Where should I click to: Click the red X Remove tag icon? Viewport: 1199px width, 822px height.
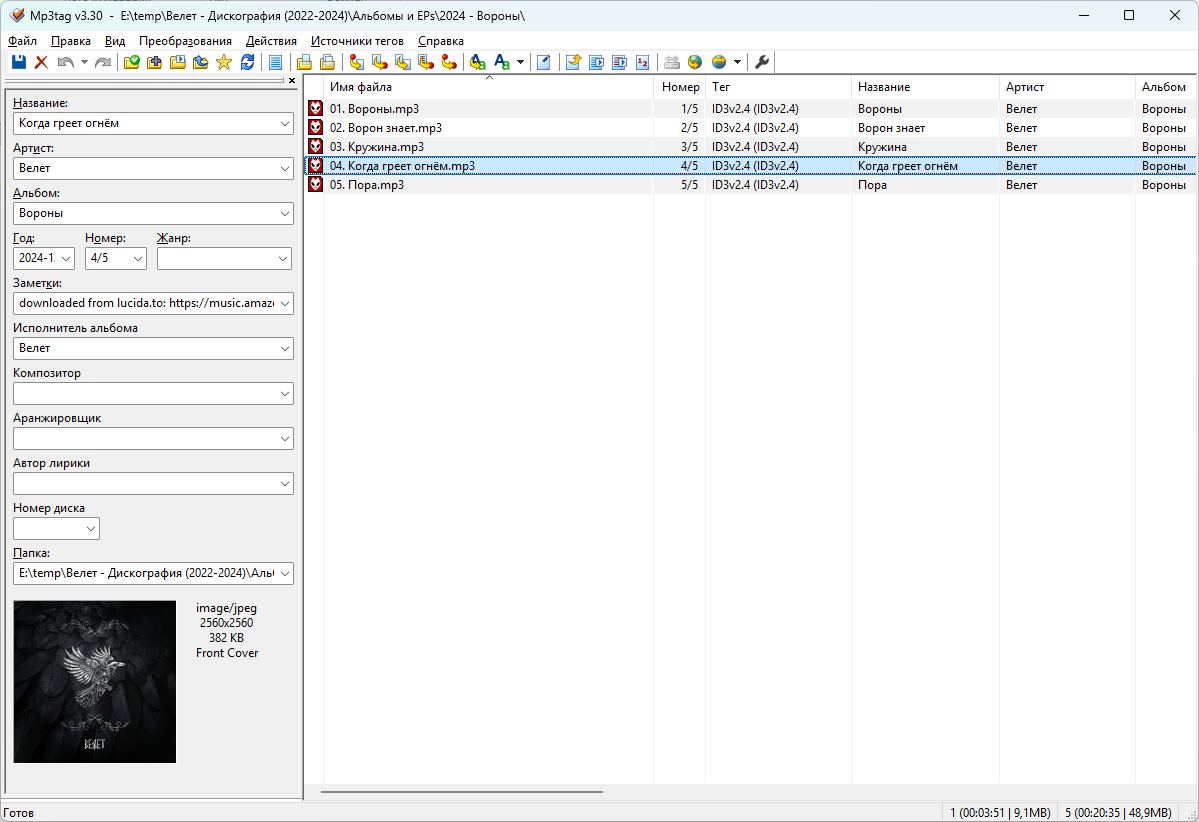(x=41, y=63)
